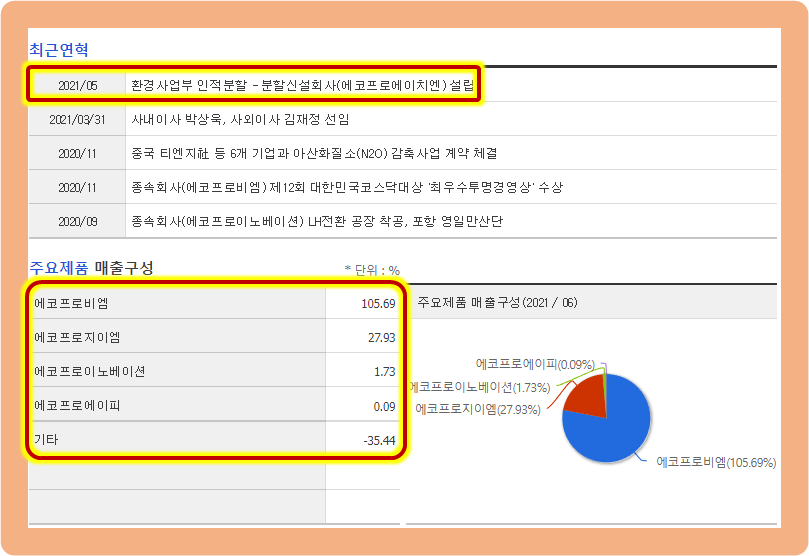Click the 단위 : % unit note
The image size is (809, 556).
[x=372, y=270]
